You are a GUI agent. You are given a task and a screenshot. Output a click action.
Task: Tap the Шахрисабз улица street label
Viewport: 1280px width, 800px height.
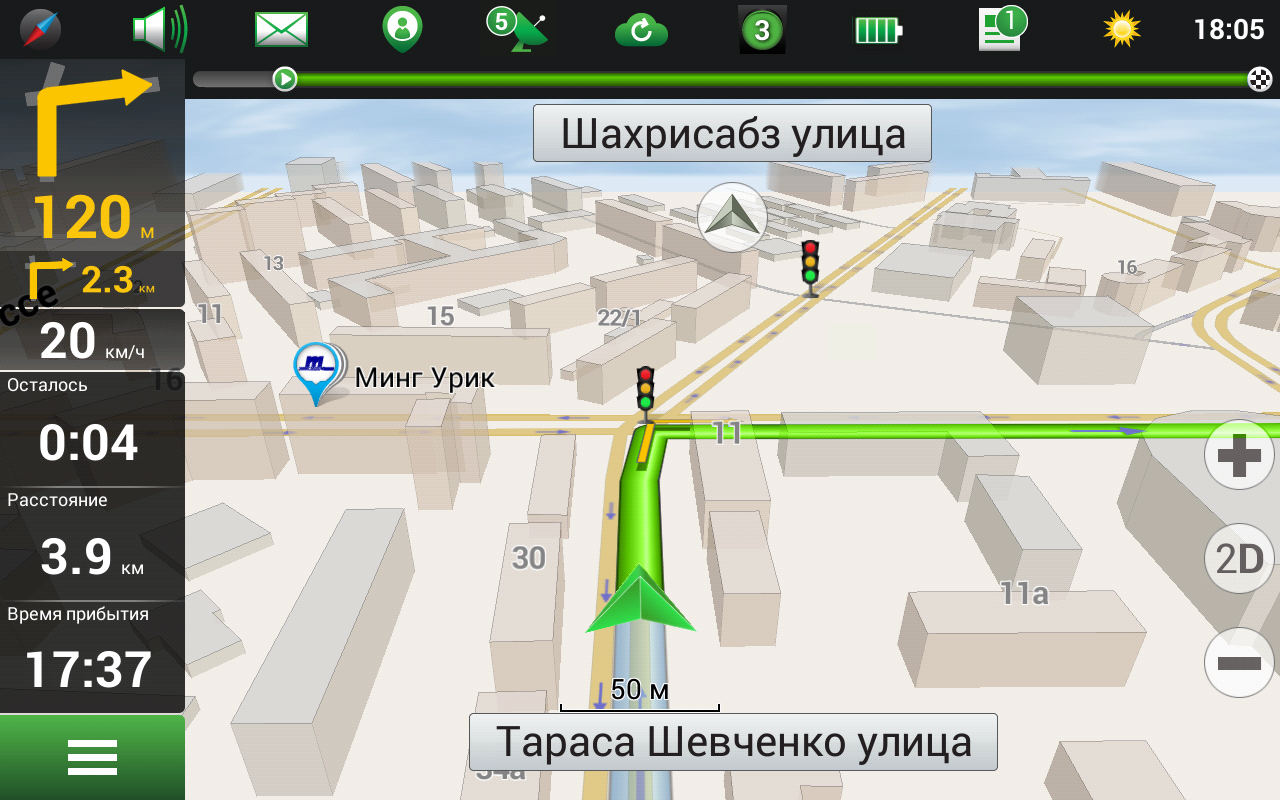tap(733, 131)
